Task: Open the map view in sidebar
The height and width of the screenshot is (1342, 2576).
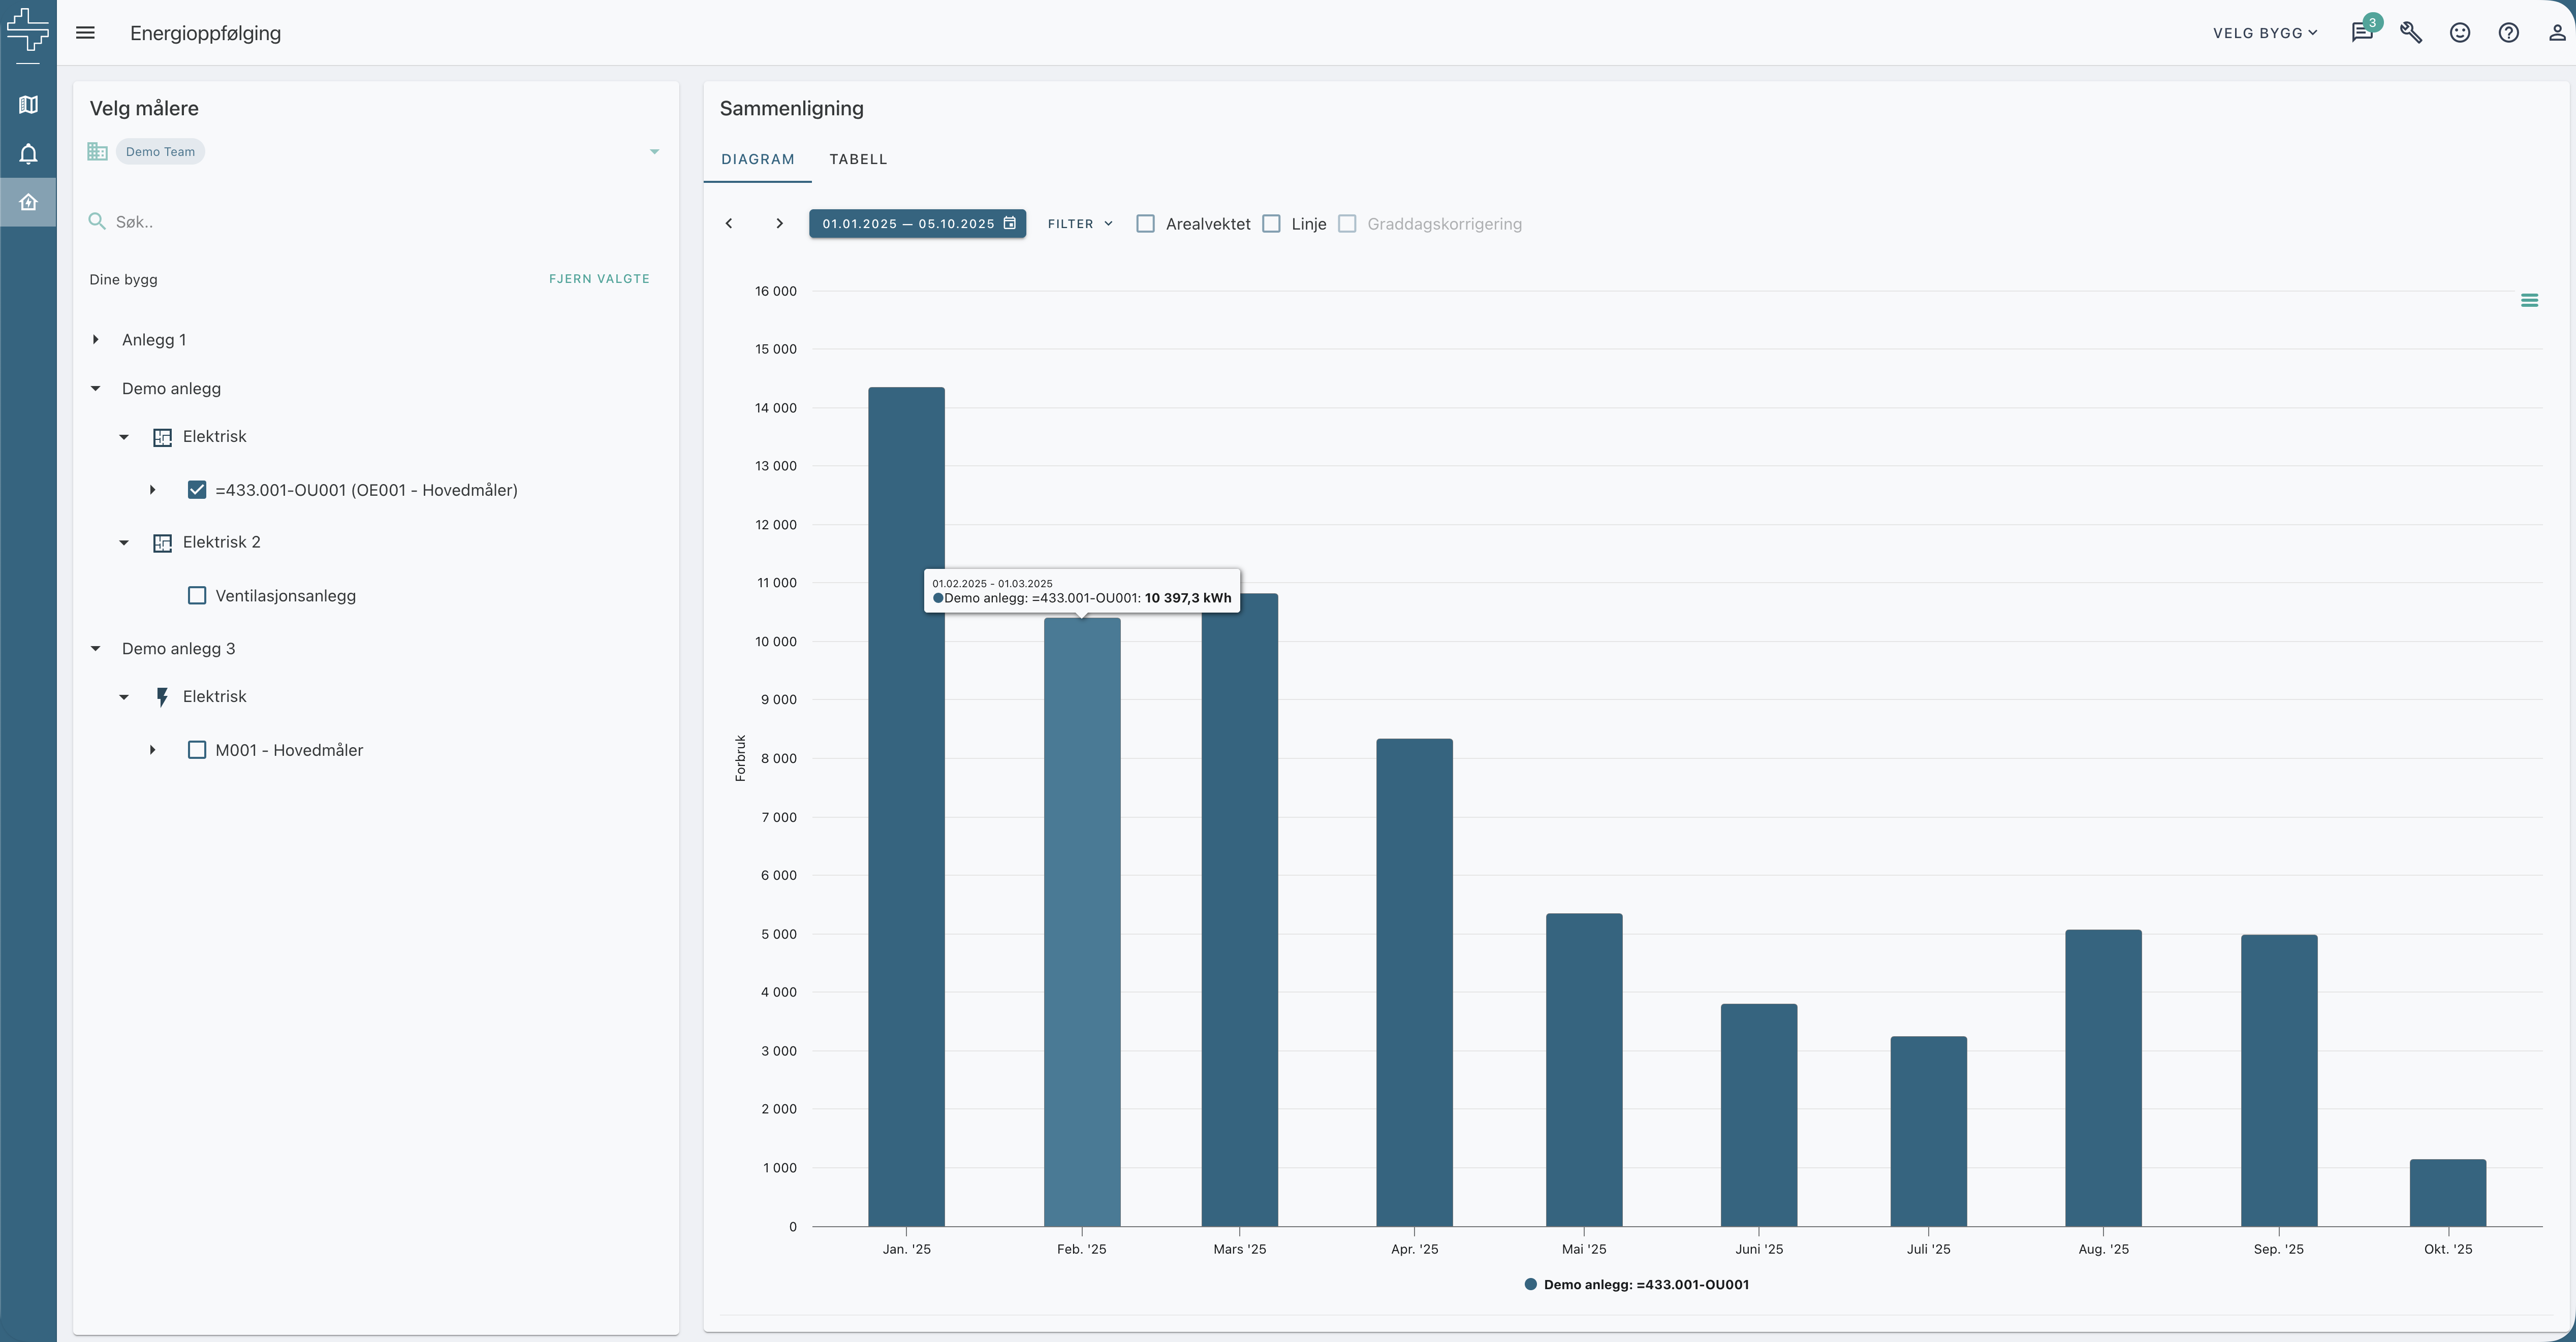Action: tap(28, 104)
